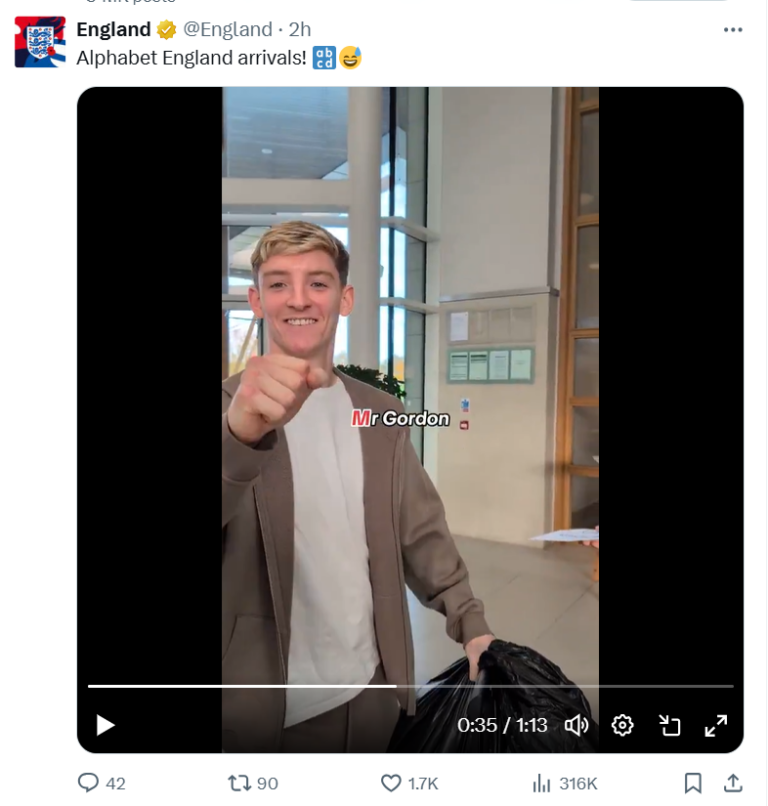
Task: Pop out video into mini player
Action: click(x=669, y=725)
